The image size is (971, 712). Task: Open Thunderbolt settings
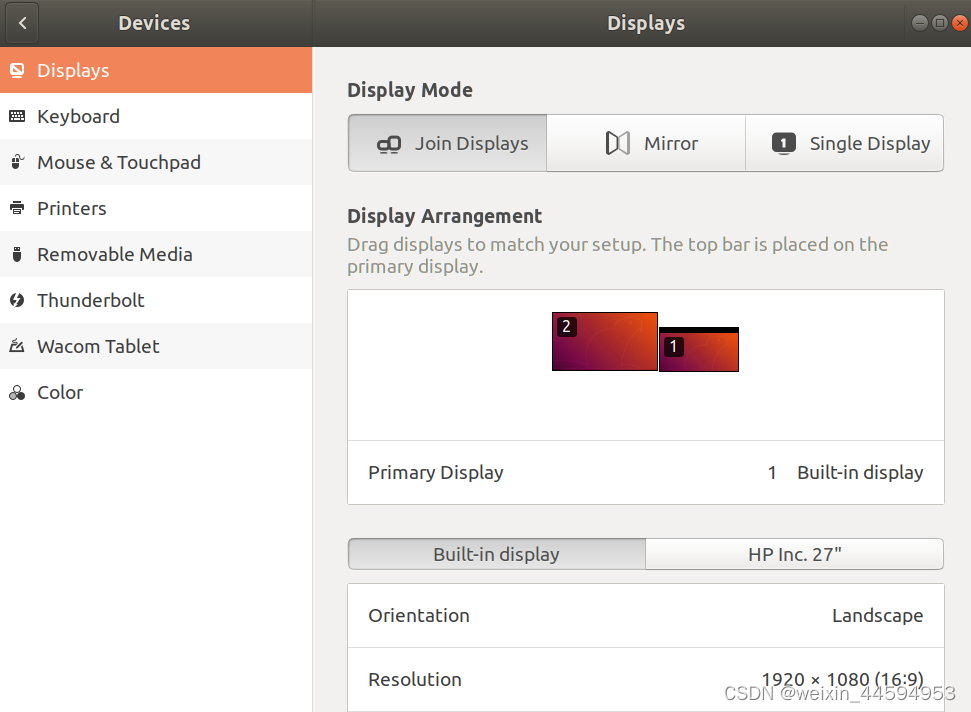156,300
